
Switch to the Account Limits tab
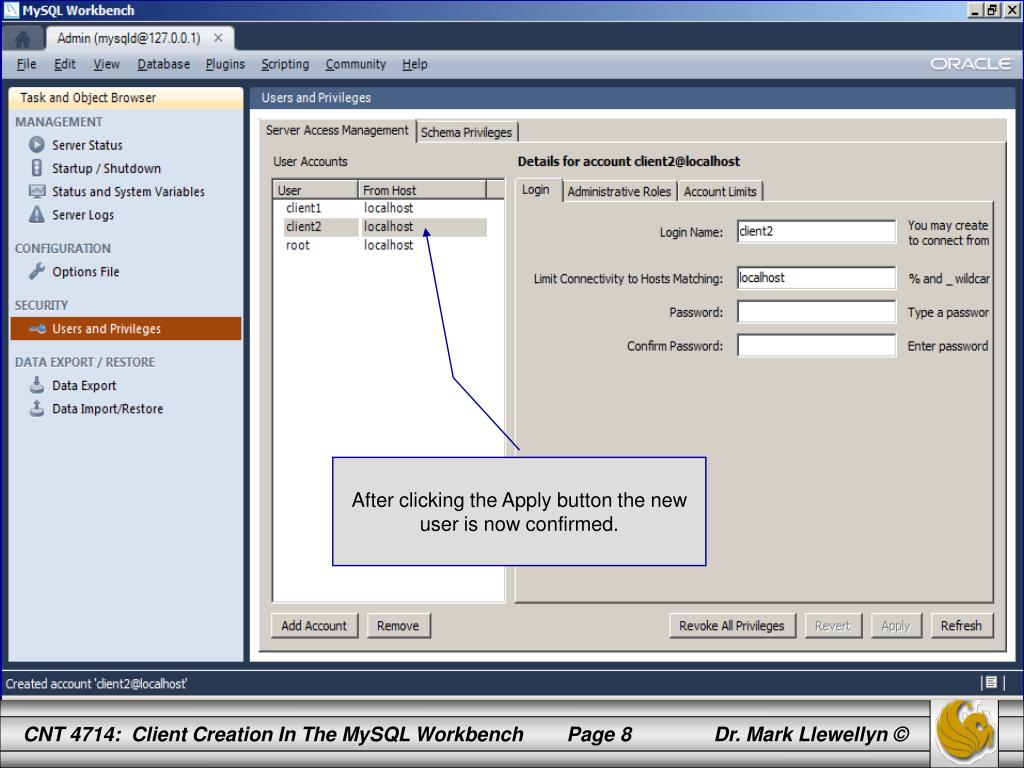(720, 191)
